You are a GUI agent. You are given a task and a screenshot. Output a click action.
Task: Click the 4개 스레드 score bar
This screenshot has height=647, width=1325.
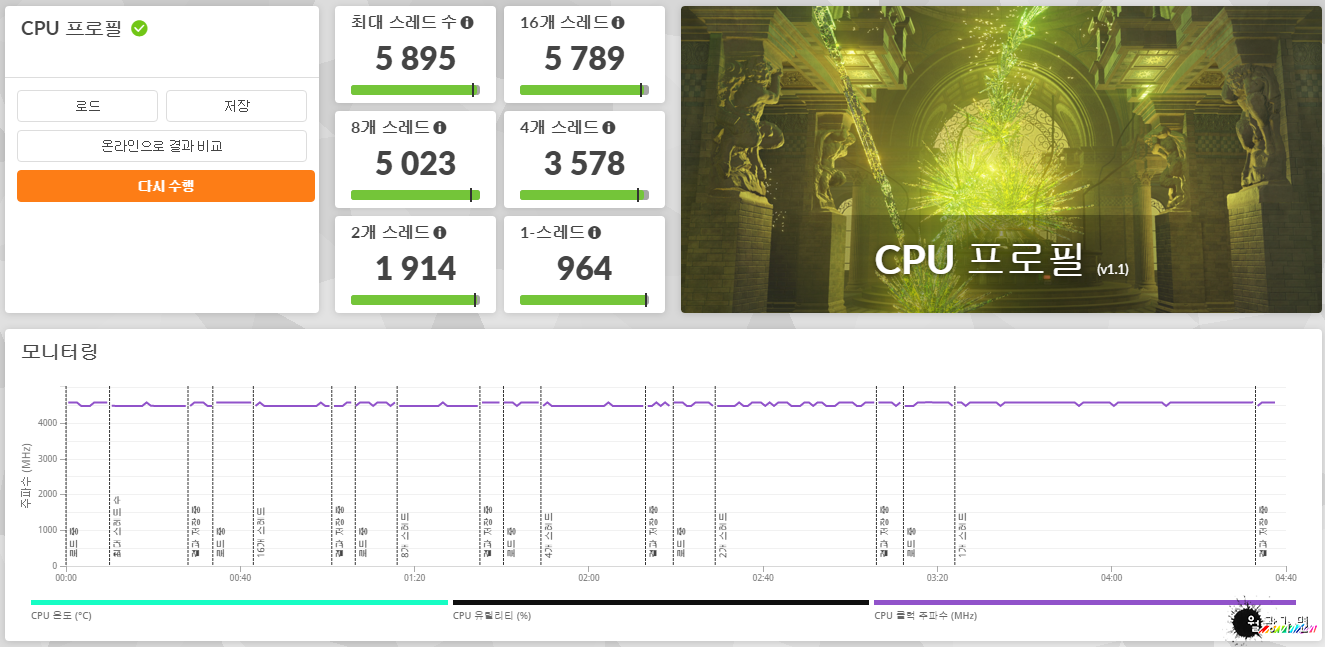point(584,195)
